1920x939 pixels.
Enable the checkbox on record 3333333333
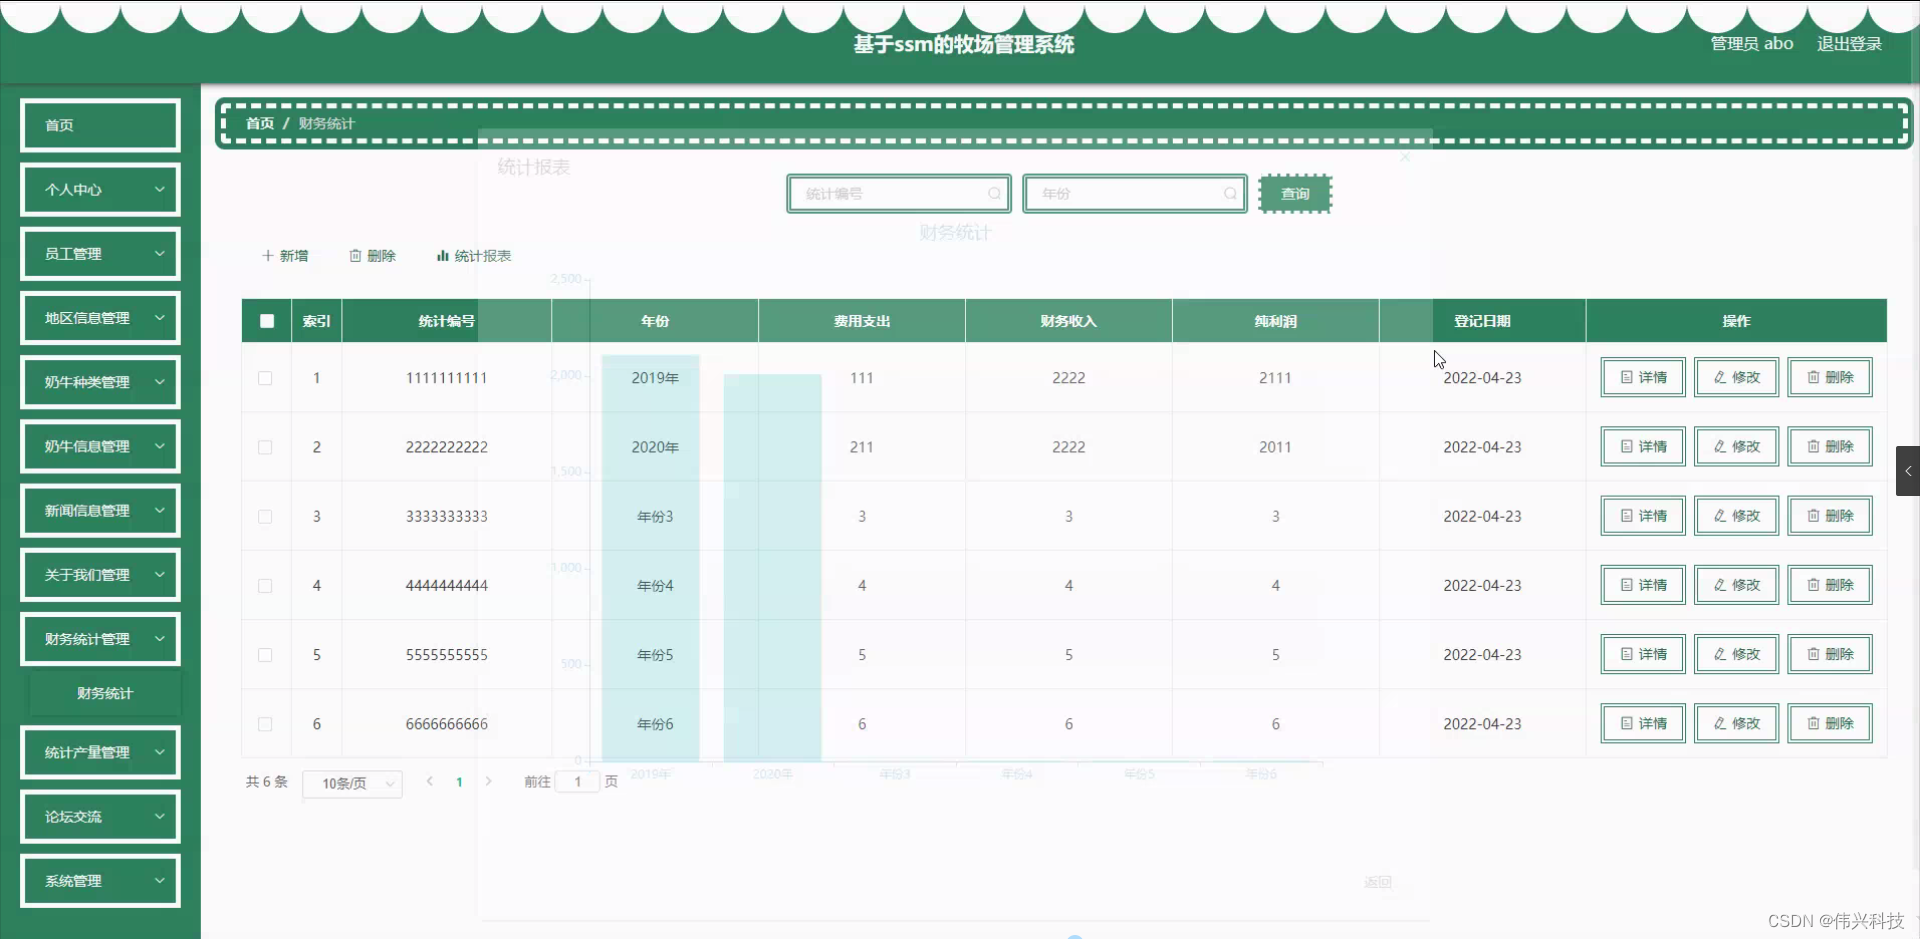265,517
